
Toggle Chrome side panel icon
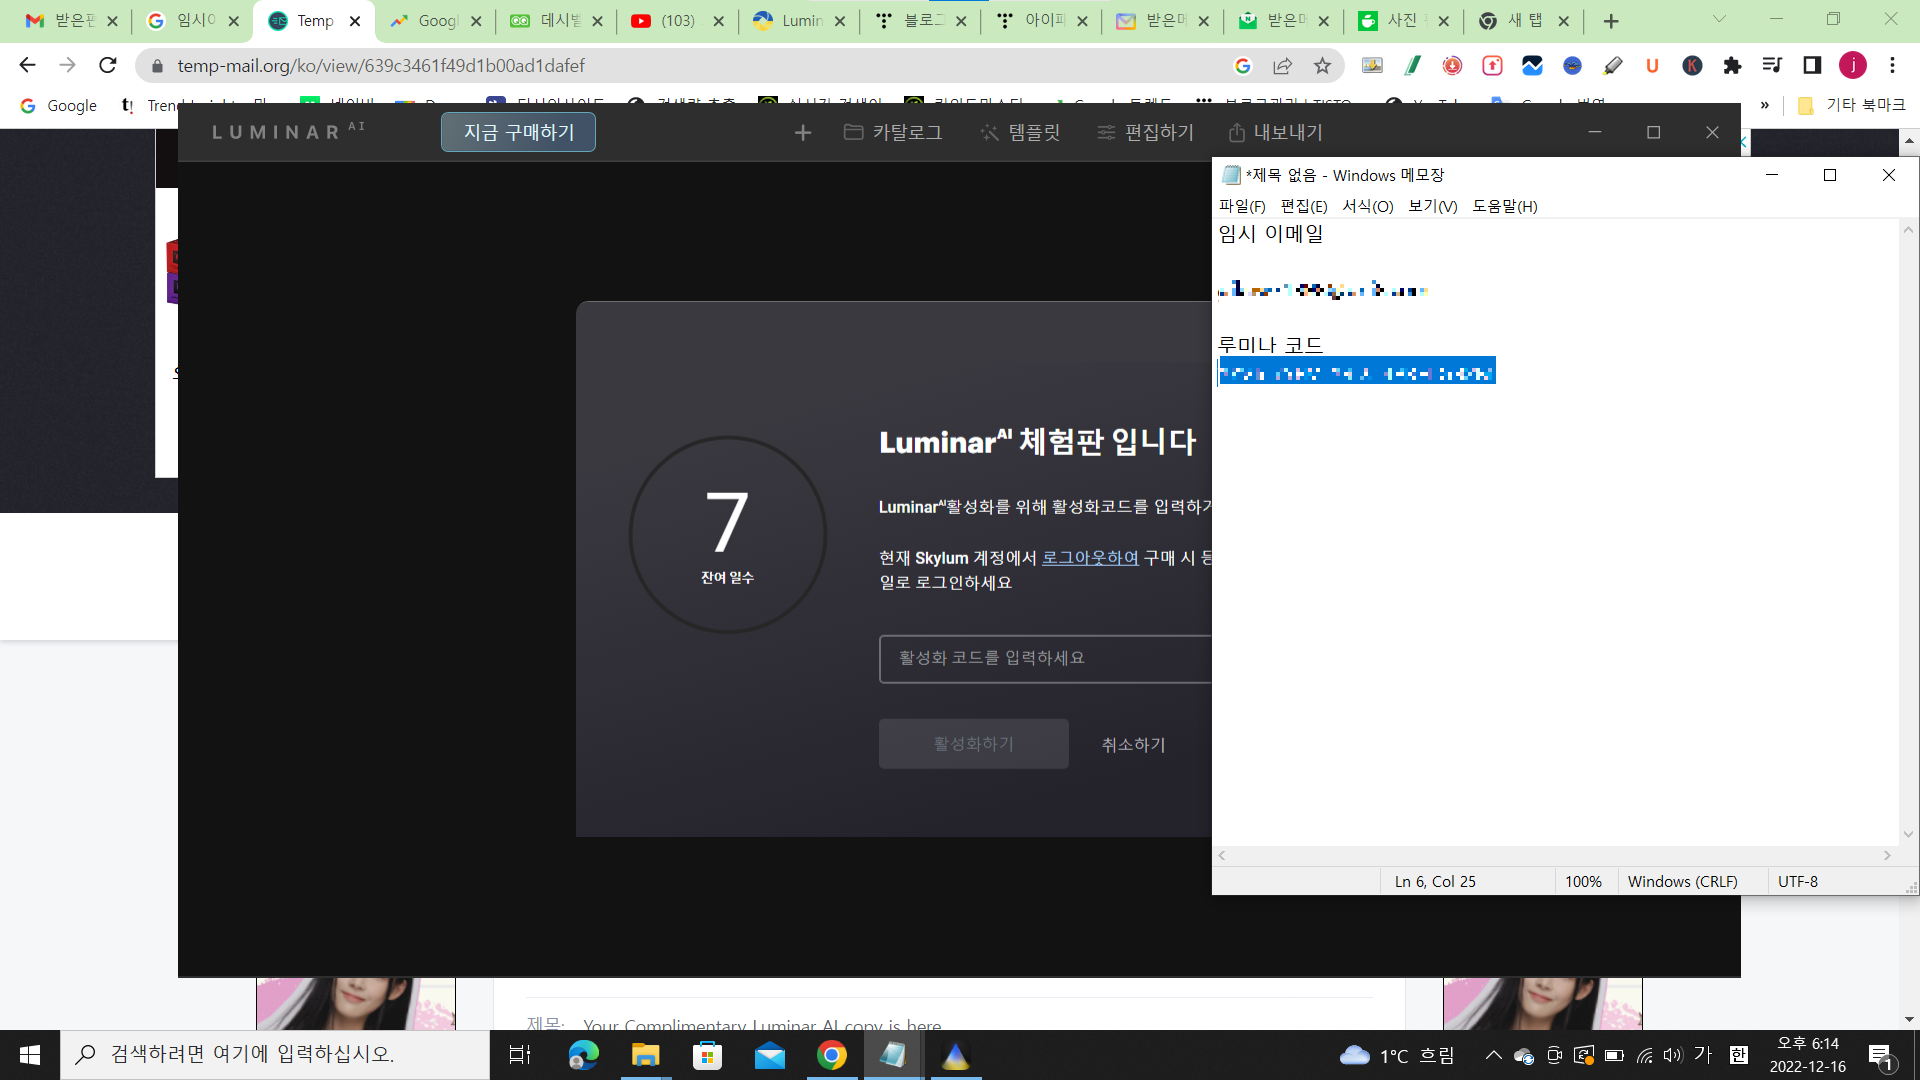pyautogui.click(x=1812, y=66)
